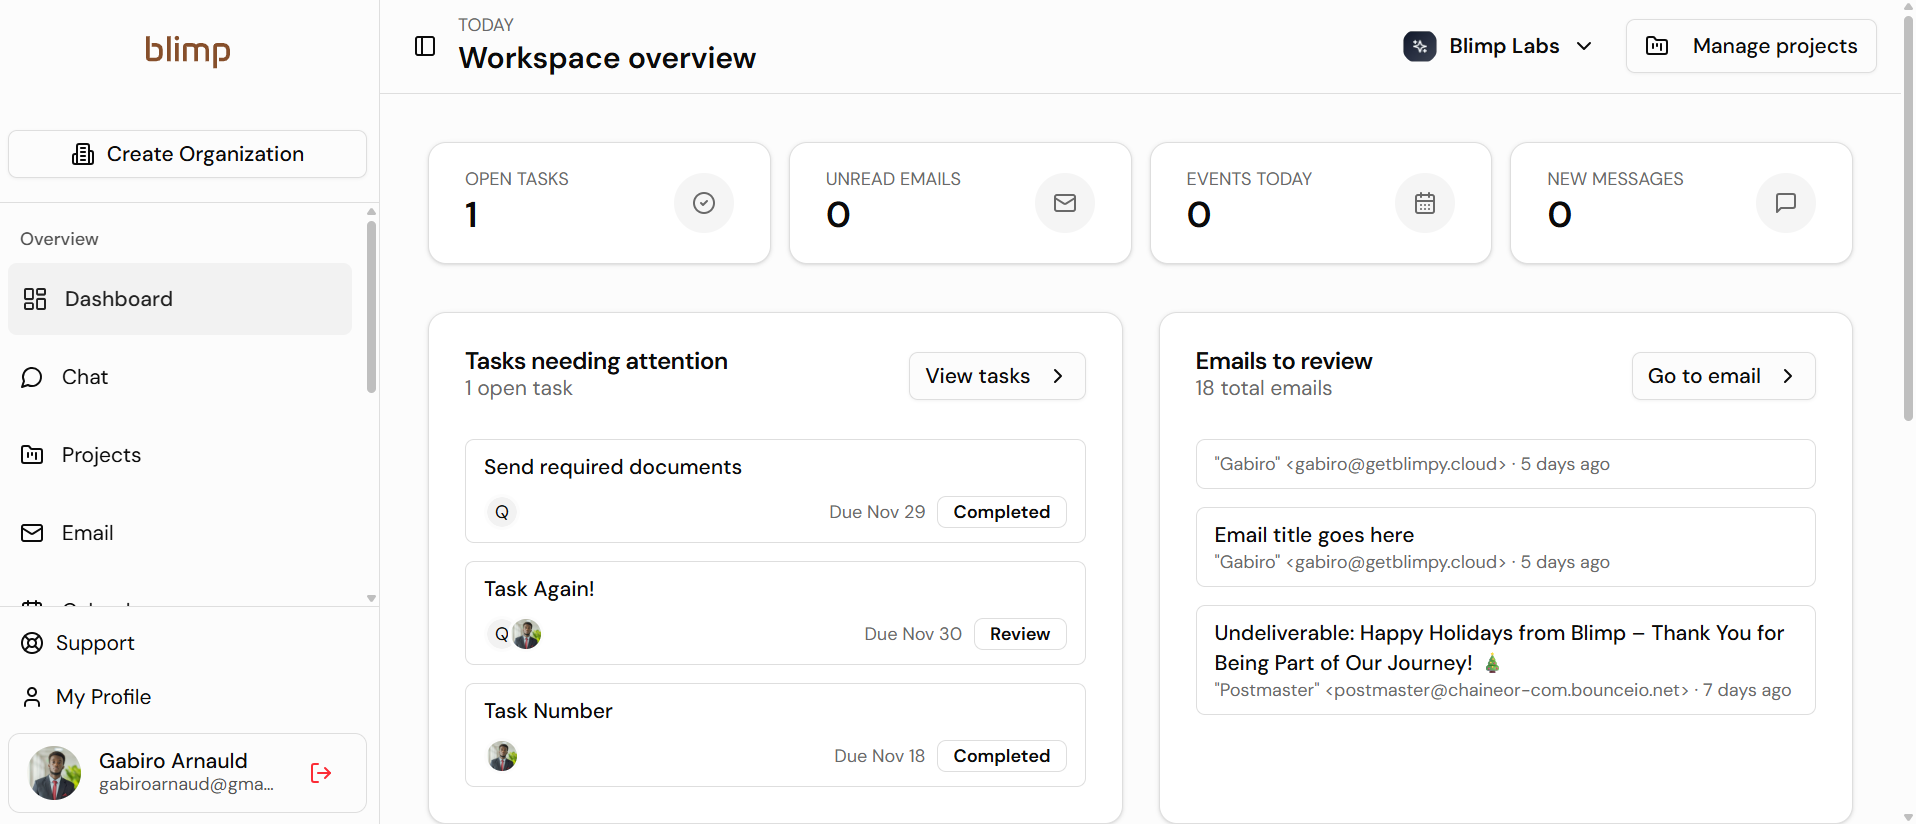Click the events today calendar icon
Viewport: 1916px width, 824px height.
pyautogui.click(x=1425, y=203)
